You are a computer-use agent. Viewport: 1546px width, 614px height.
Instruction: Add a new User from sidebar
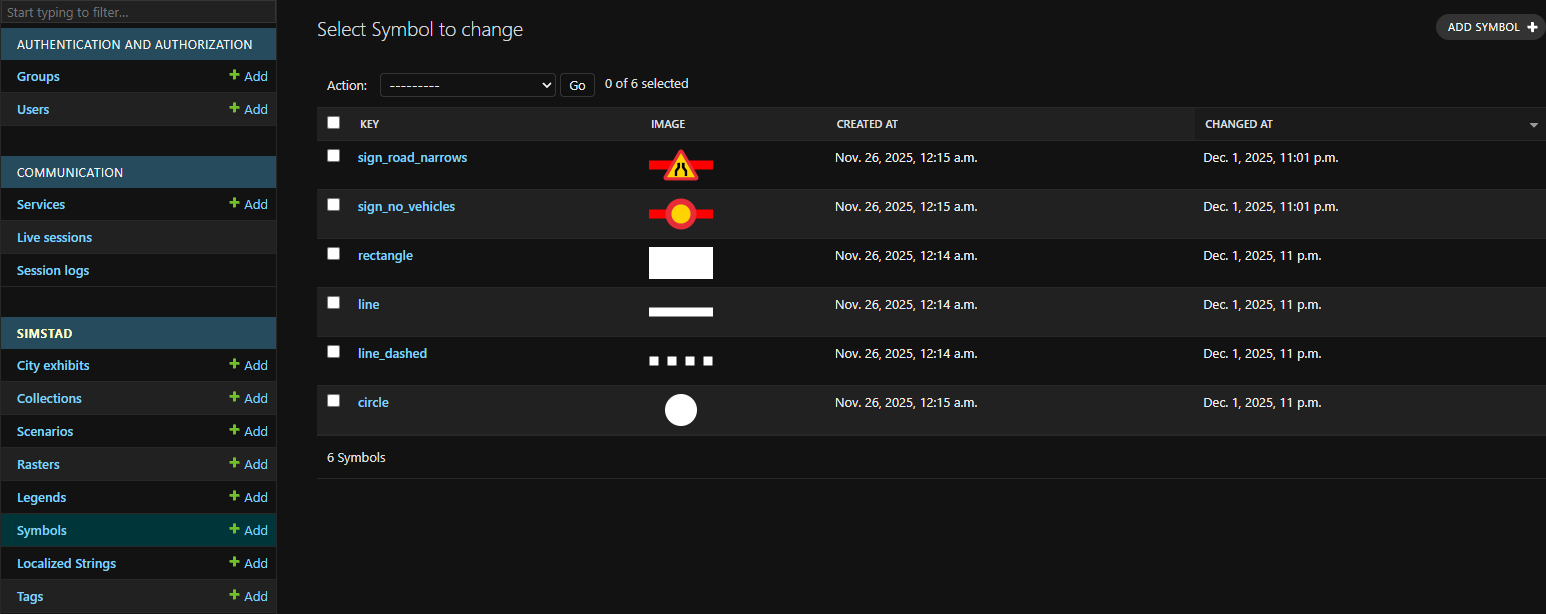[248, 109]
